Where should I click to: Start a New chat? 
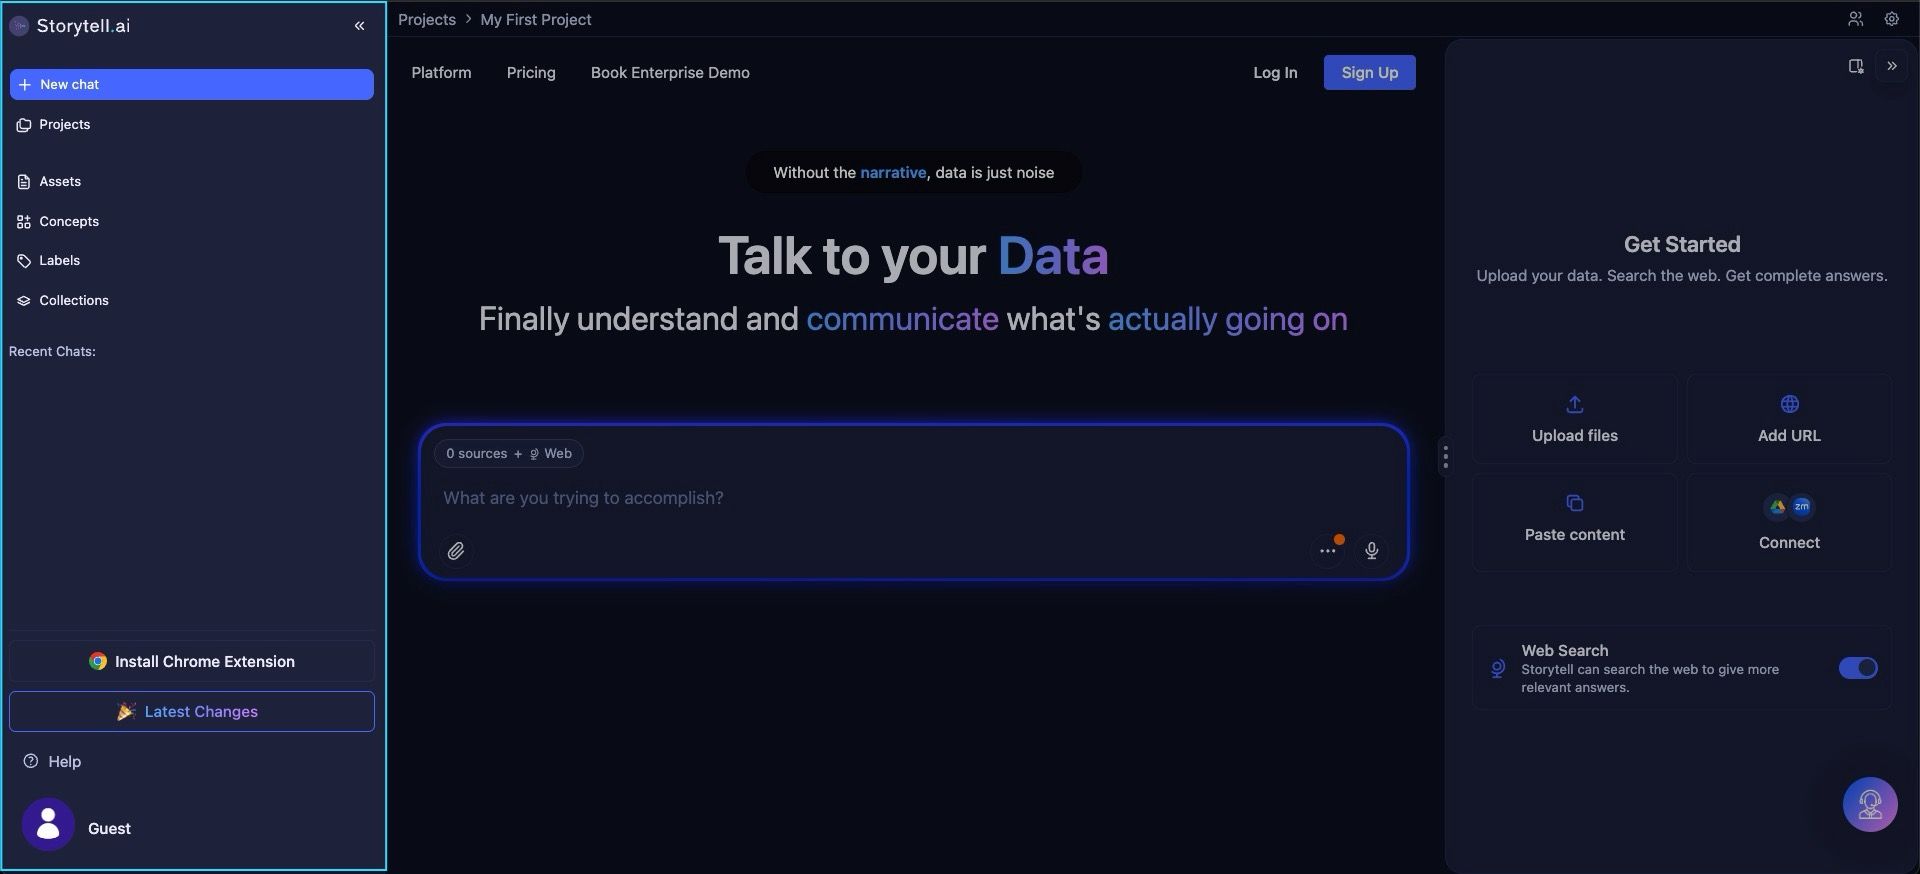pos(191,85)
